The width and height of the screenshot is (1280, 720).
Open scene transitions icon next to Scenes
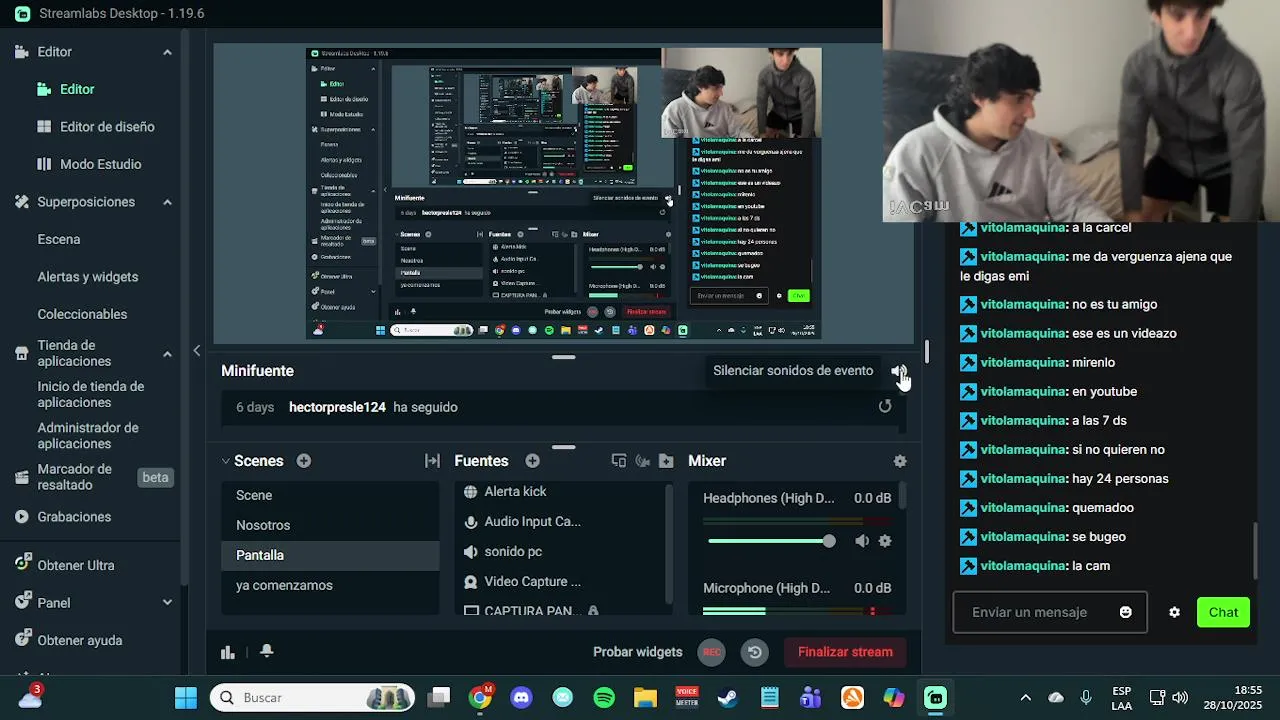[432, 461]
